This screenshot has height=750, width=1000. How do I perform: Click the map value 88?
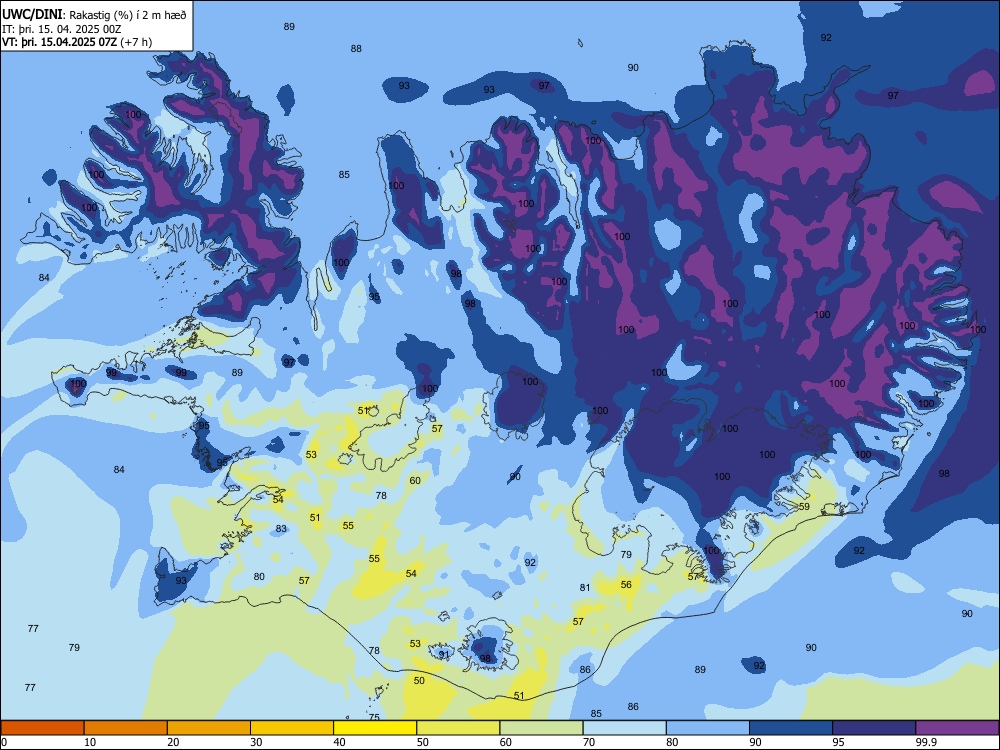357,48
